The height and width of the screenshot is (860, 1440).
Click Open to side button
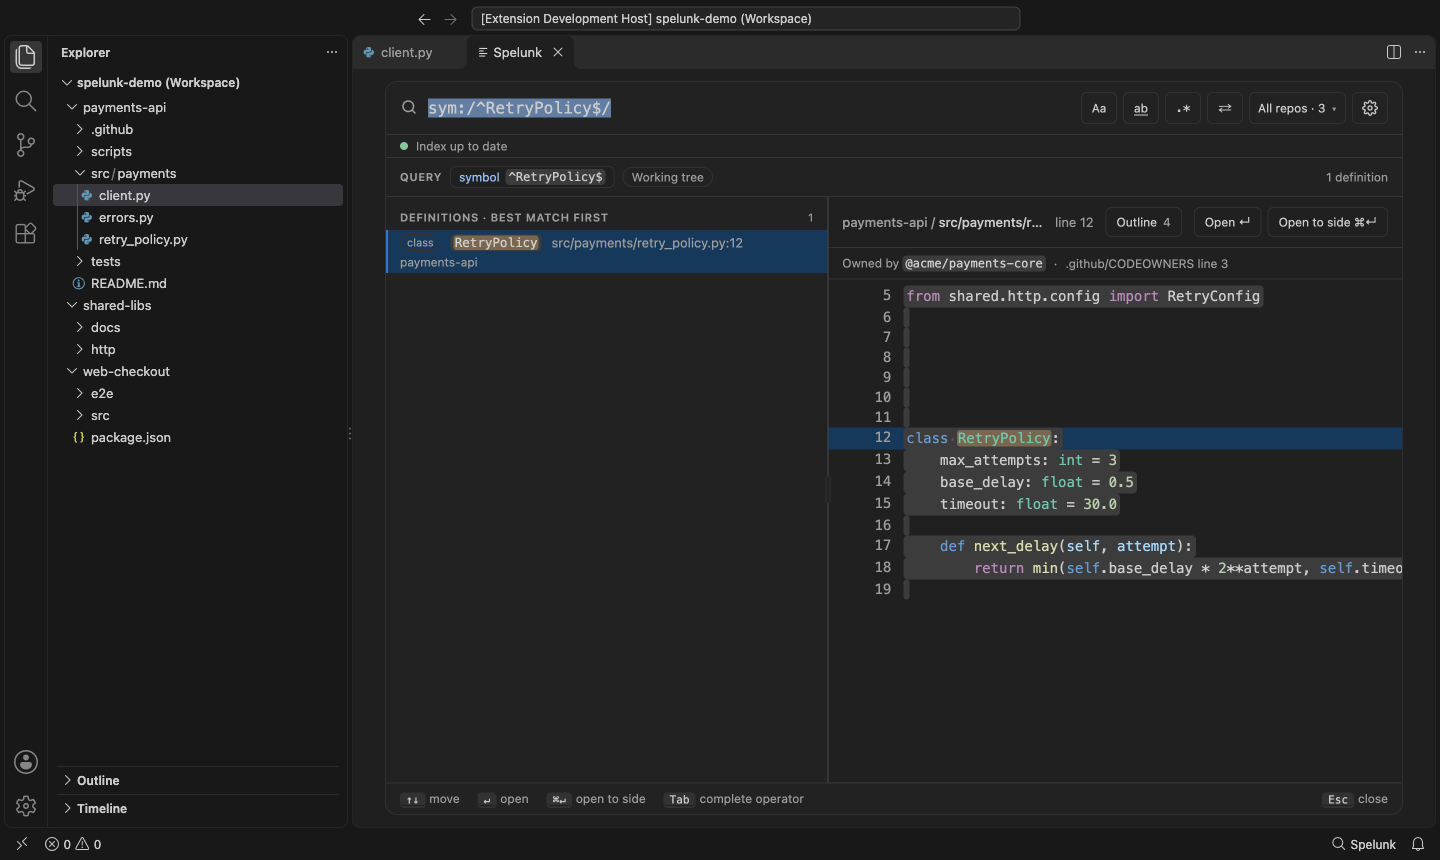(1327, 222)
